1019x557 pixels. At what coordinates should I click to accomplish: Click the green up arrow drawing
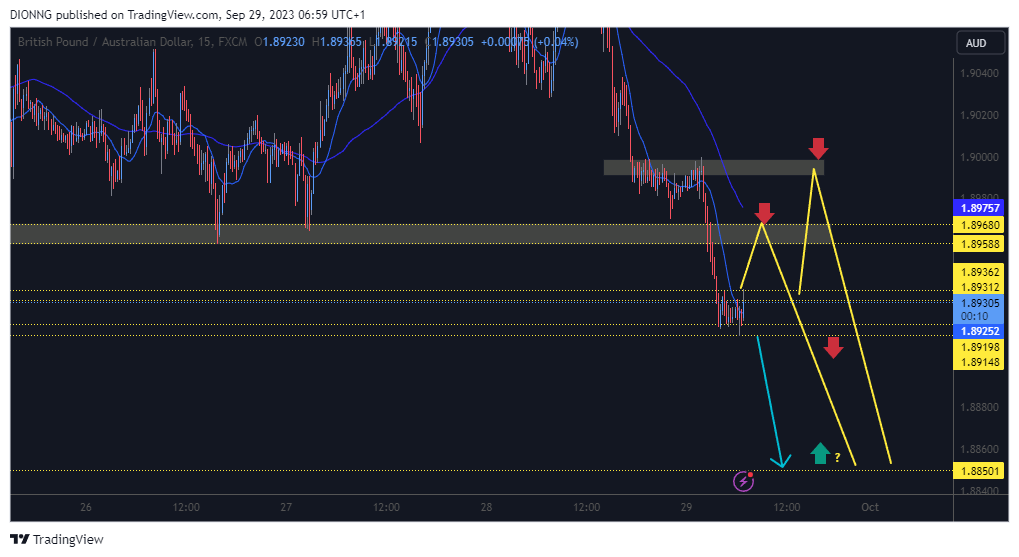point(820,453)
